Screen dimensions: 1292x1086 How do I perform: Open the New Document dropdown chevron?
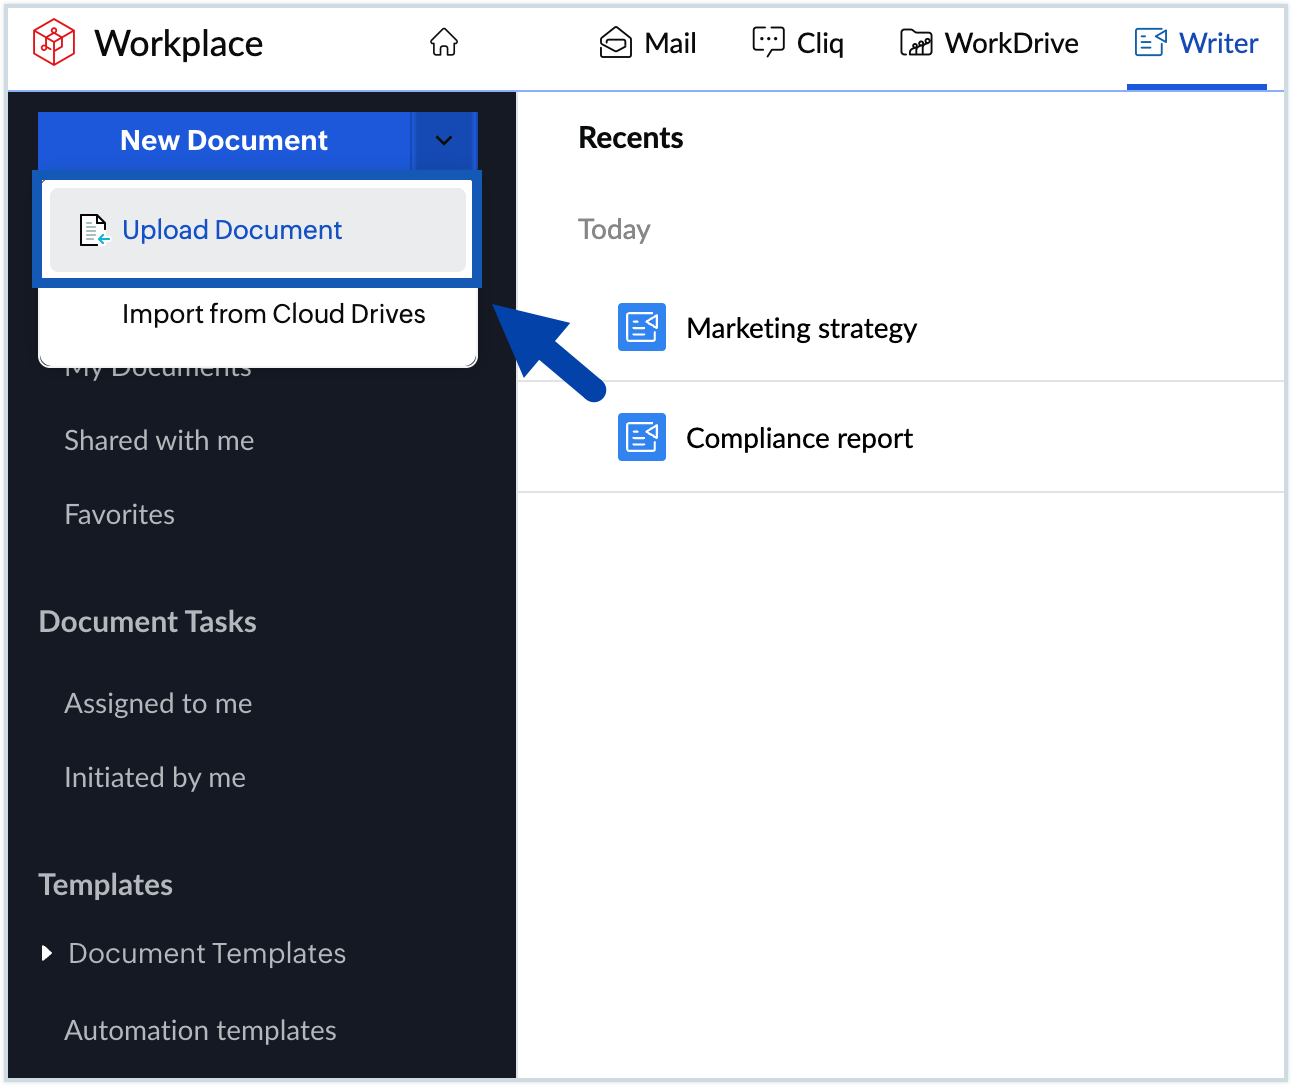coord(444,140)
